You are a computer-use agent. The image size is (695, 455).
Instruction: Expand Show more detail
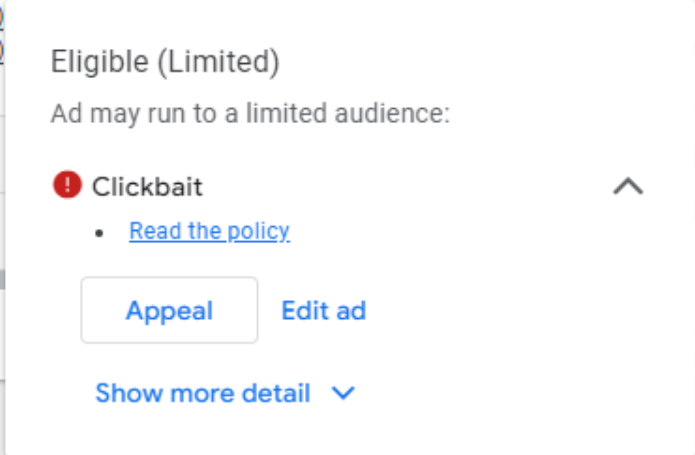(x=203, y=393)
